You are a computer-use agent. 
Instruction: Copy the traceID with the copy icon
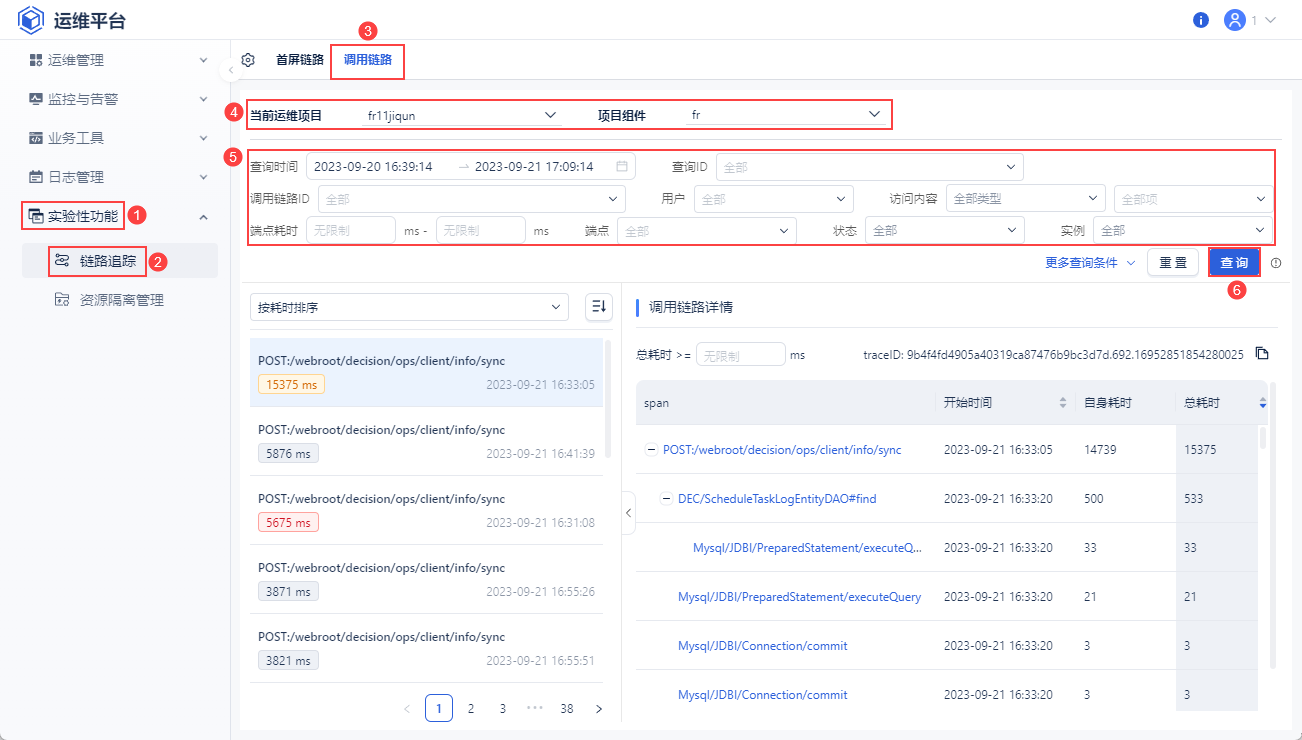[x=1262, y=354]
